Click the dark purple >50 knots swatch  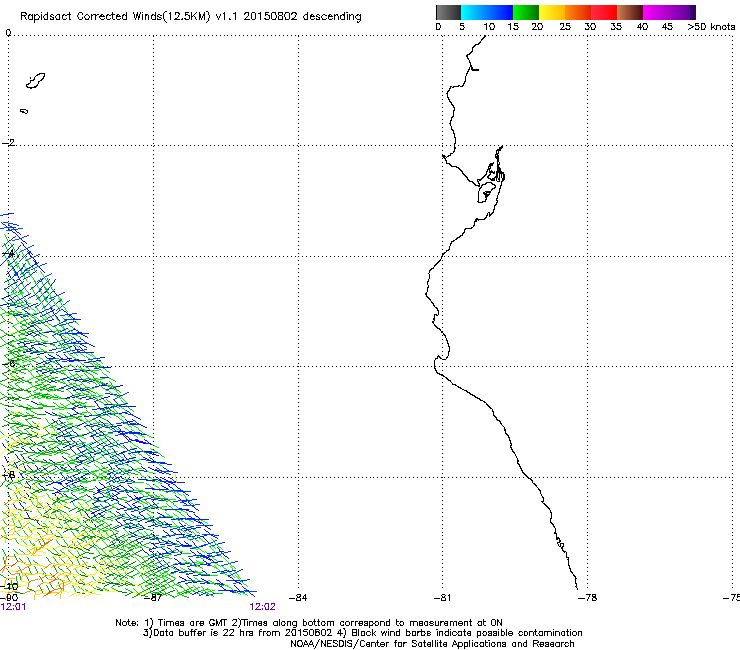coord(693,12)
